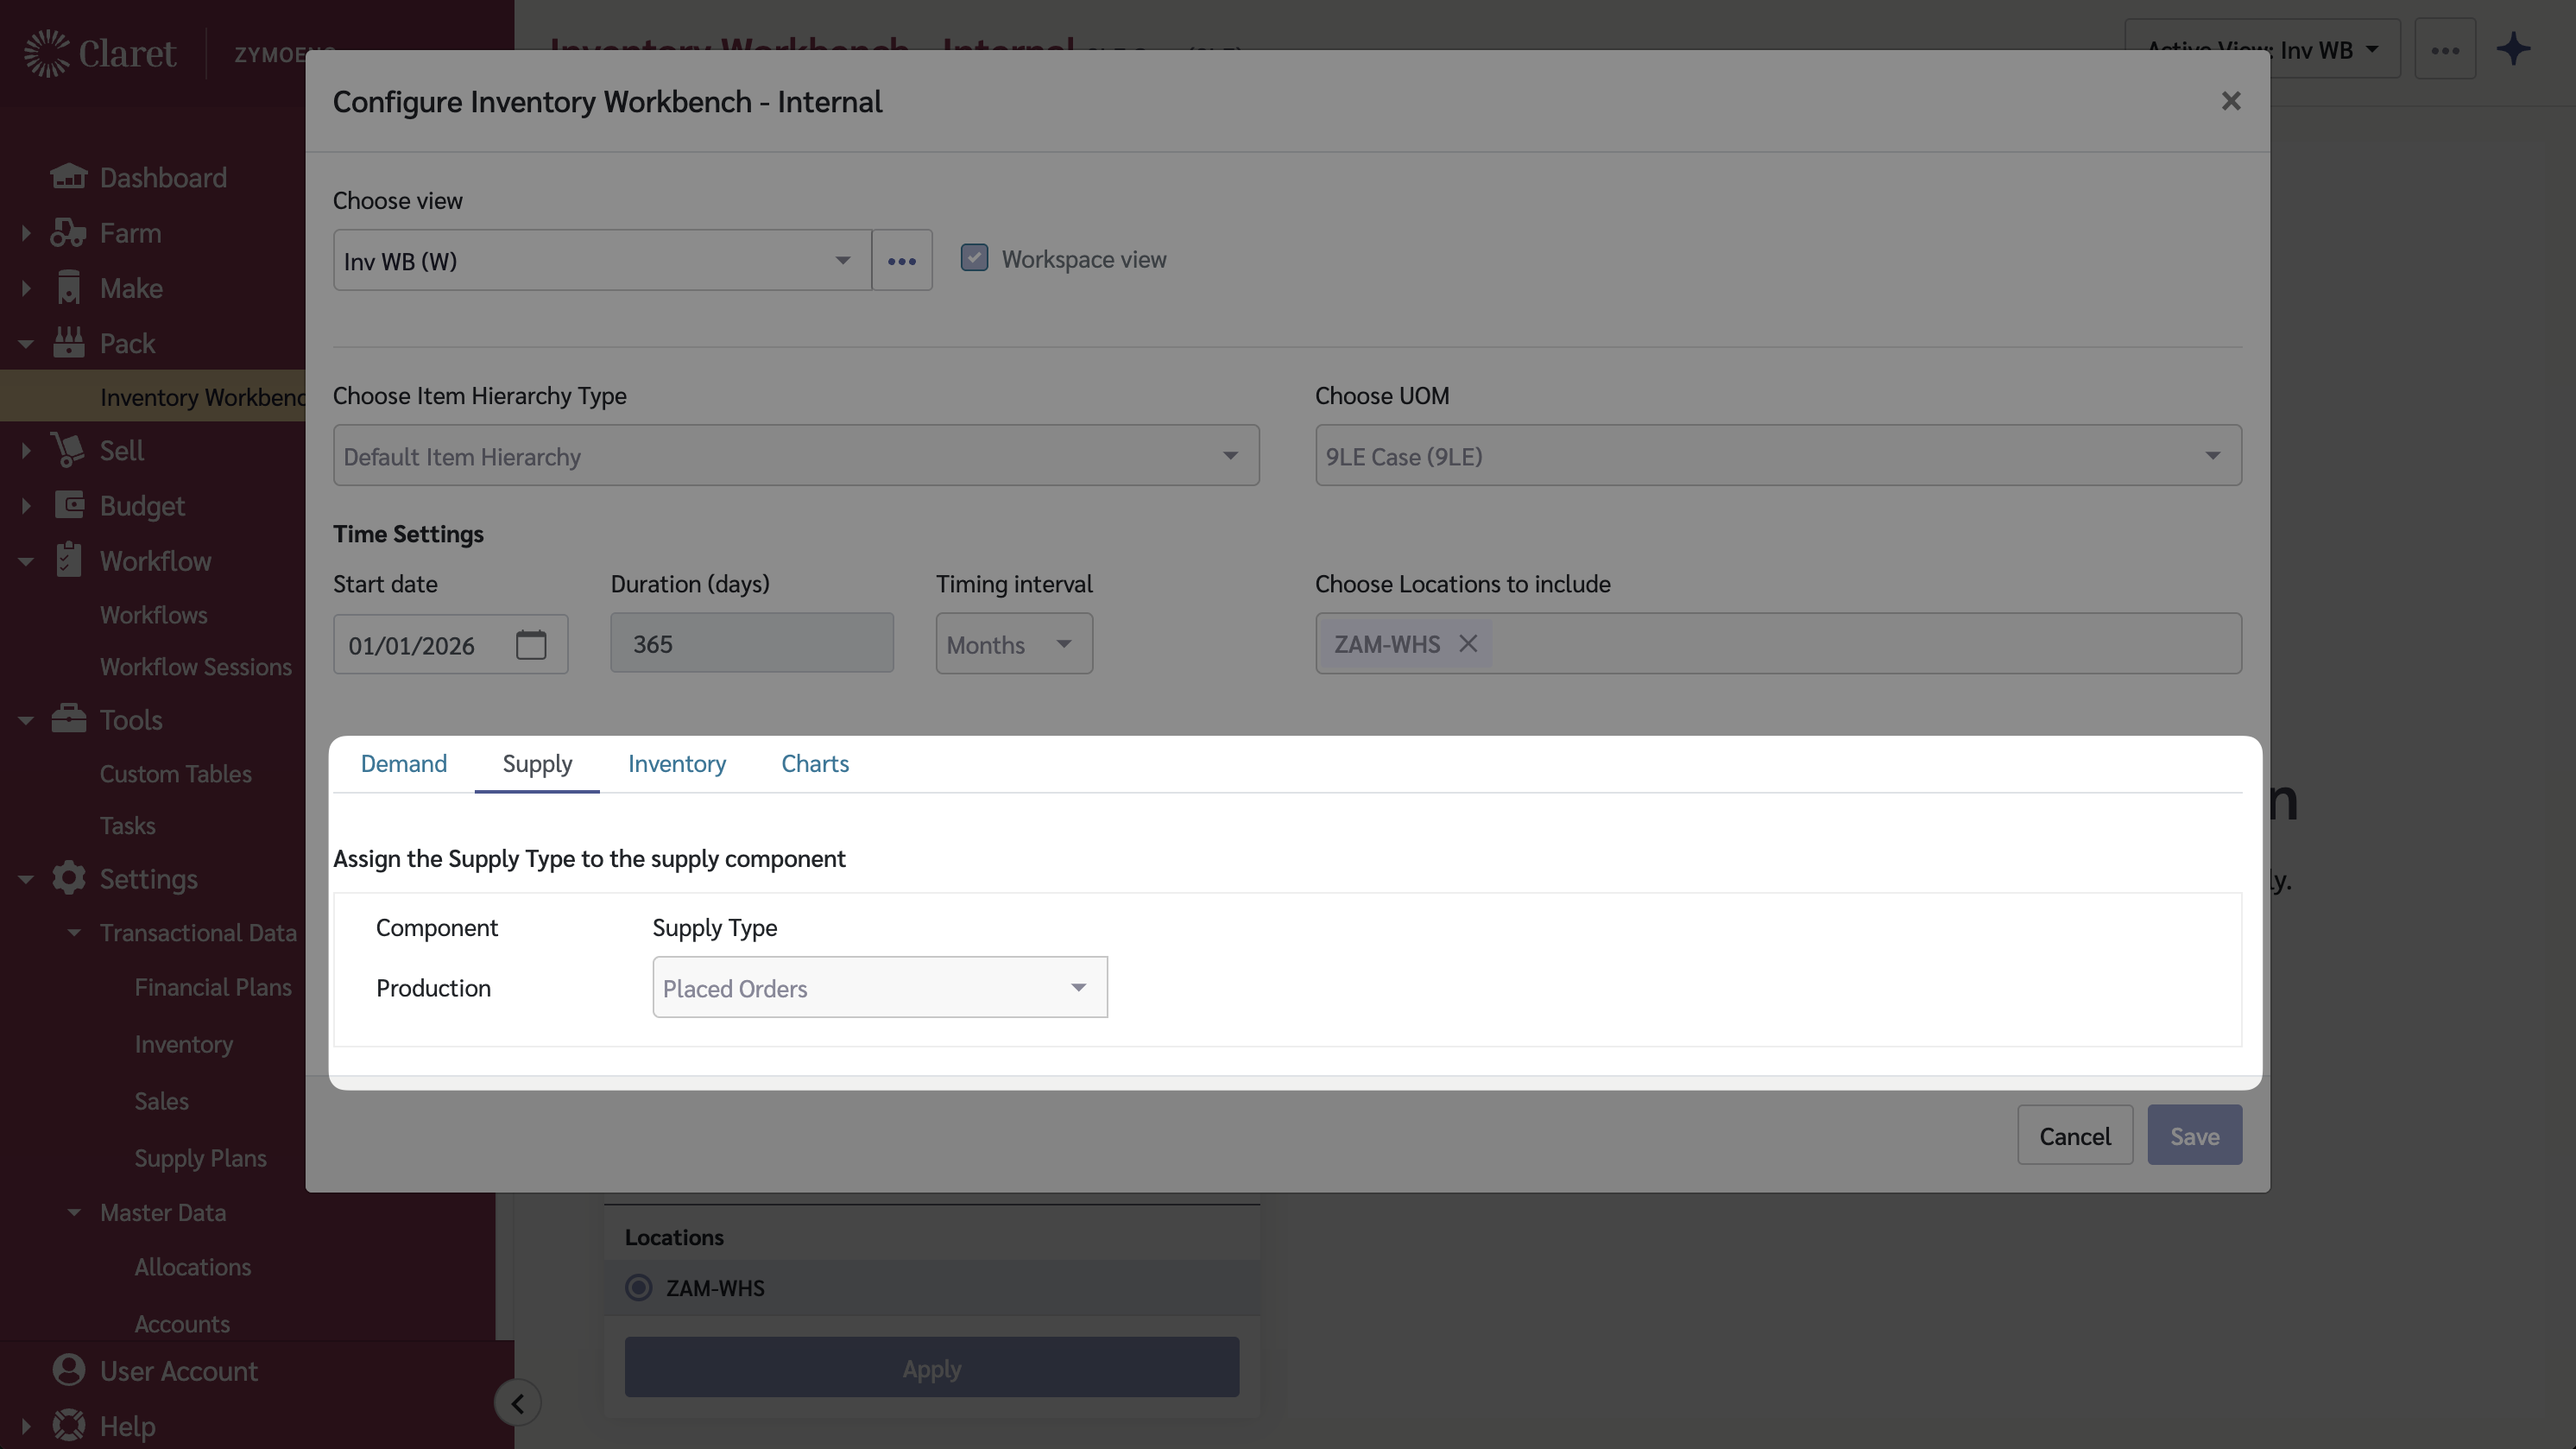Remove the ZAM-WHS location chip
This screenshot has width=2576, height=1449.
1467,643
